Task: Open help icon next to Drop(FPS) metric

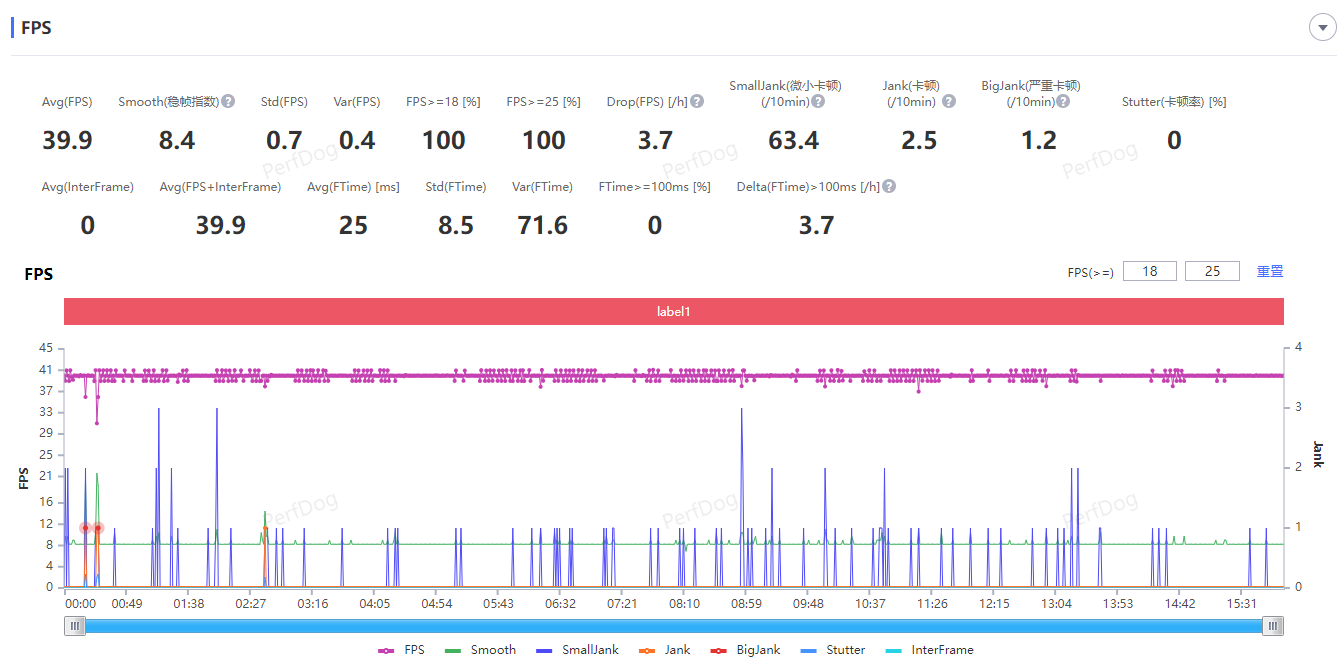Action: [697, 101]
